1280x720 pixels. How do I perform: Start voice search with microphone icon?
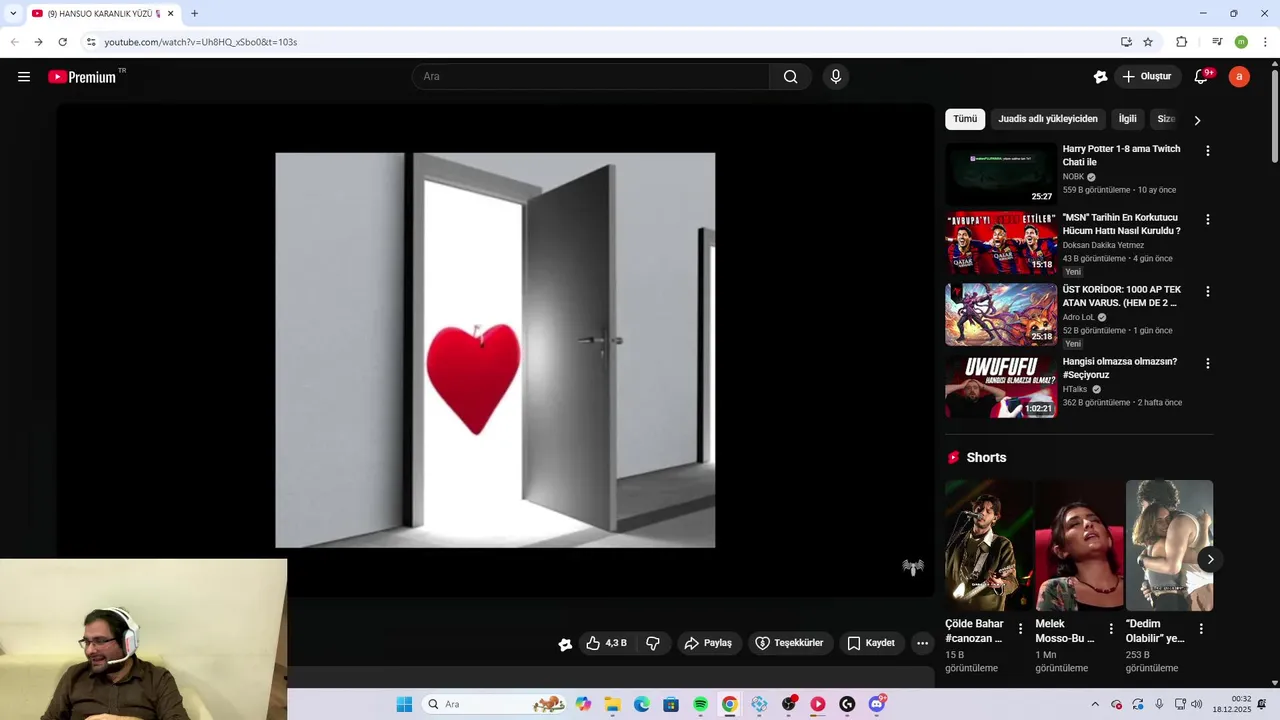tap(836, 77)
